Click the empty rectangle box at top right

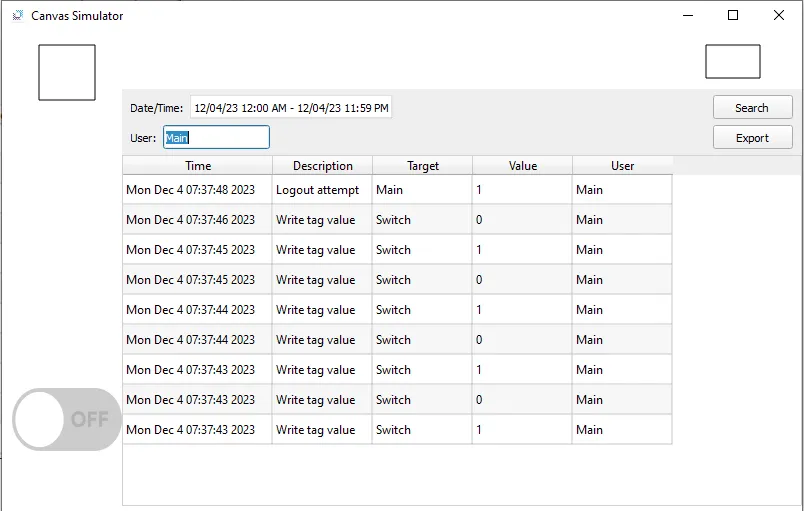[732, 61]
